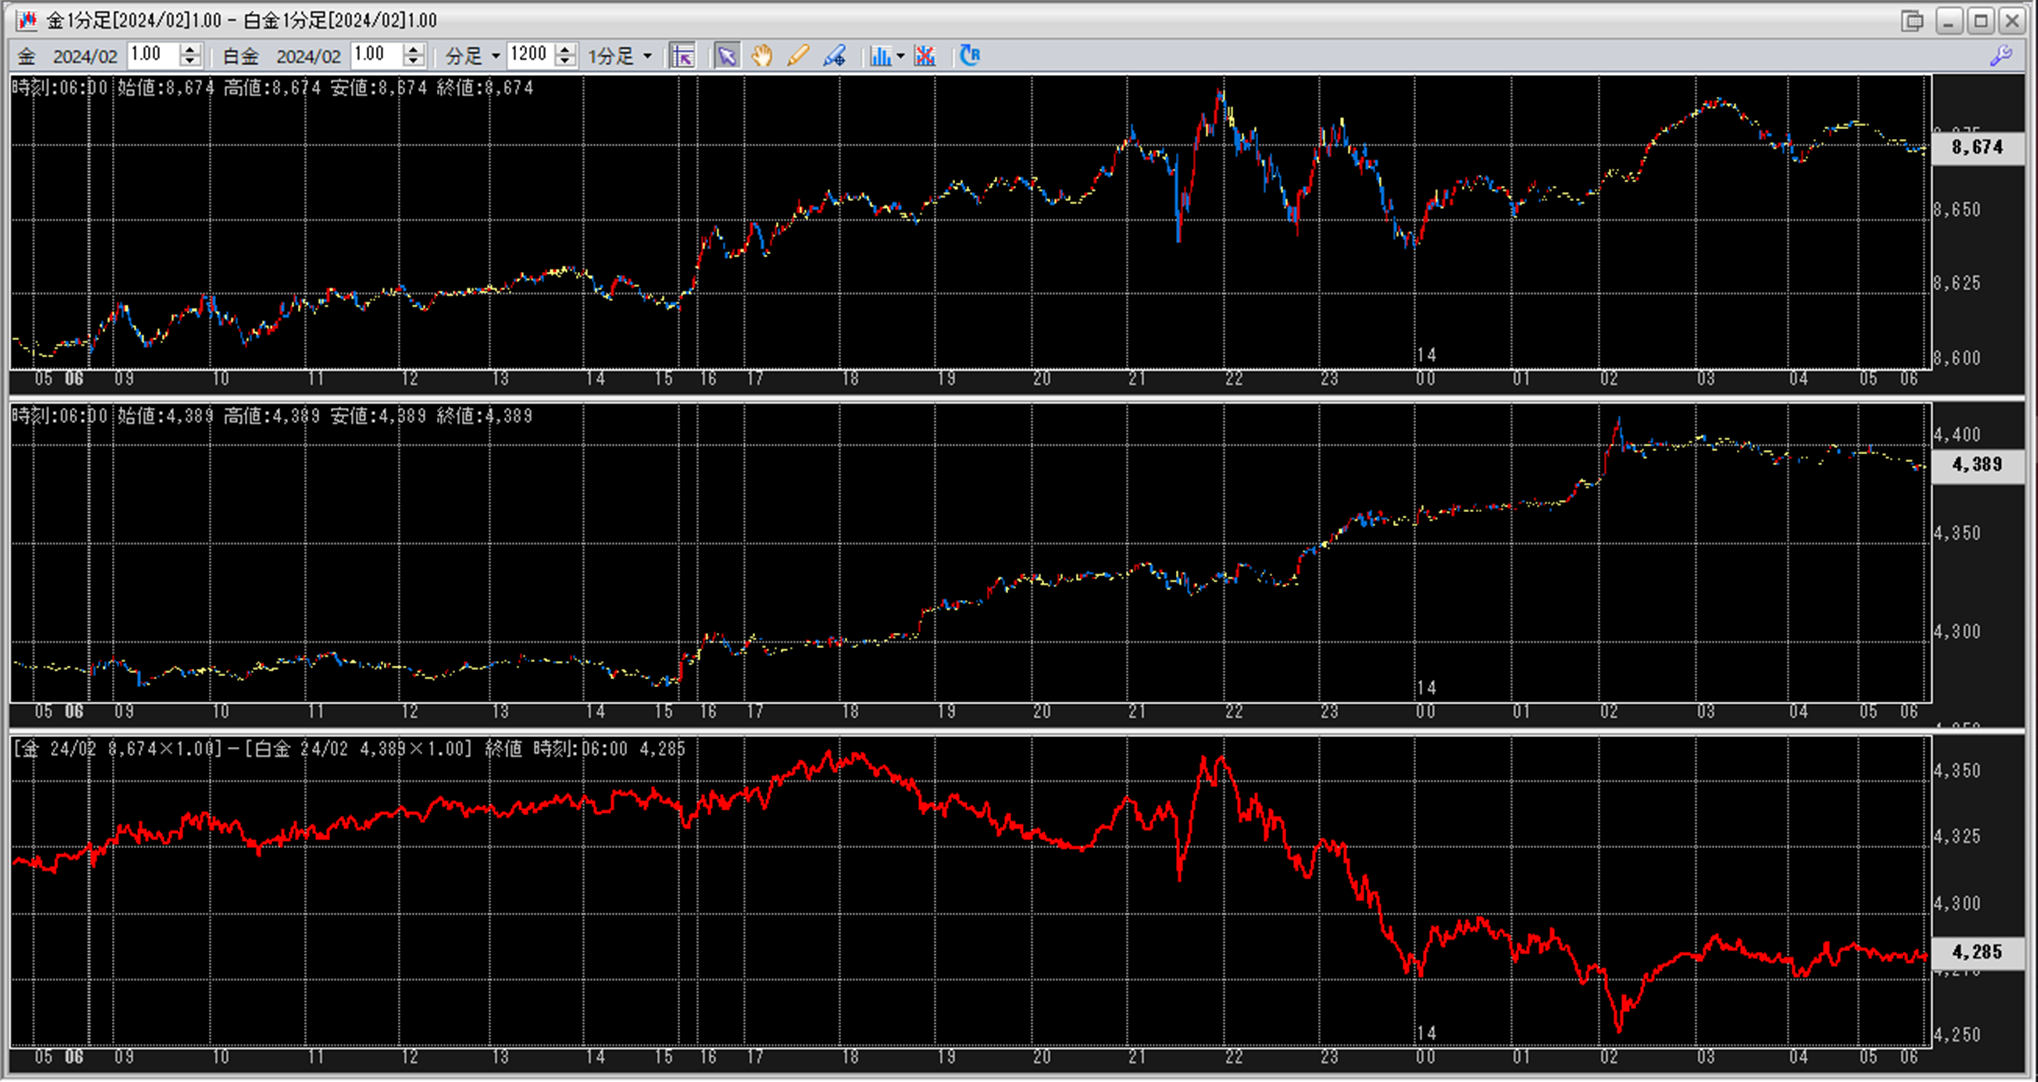Activate the hand pan tool

pyautogui.click(x=762, y=56)
